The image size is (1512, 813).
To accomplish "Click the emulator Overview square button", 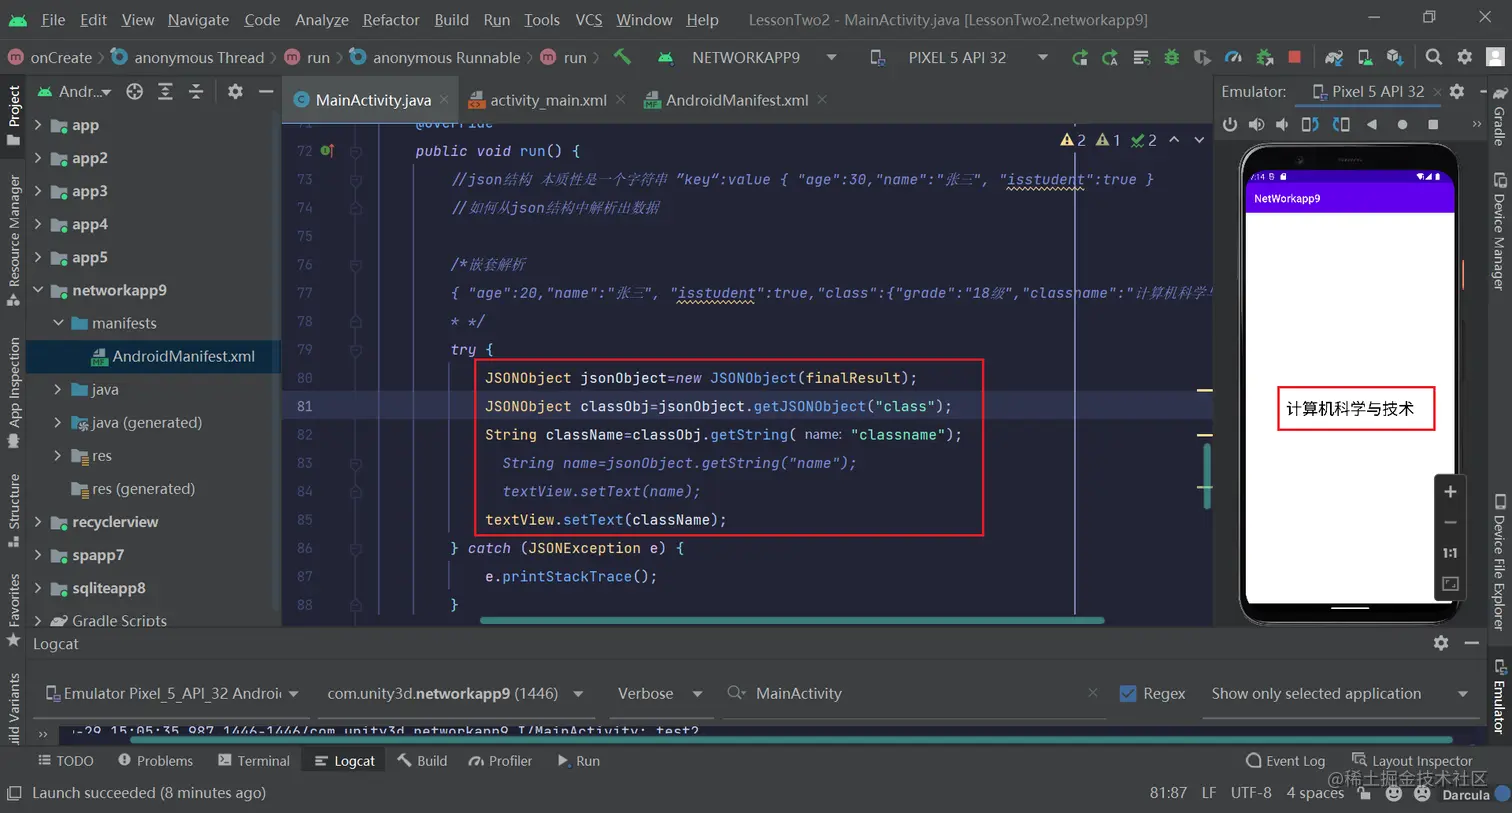I will click(1433, 124).
